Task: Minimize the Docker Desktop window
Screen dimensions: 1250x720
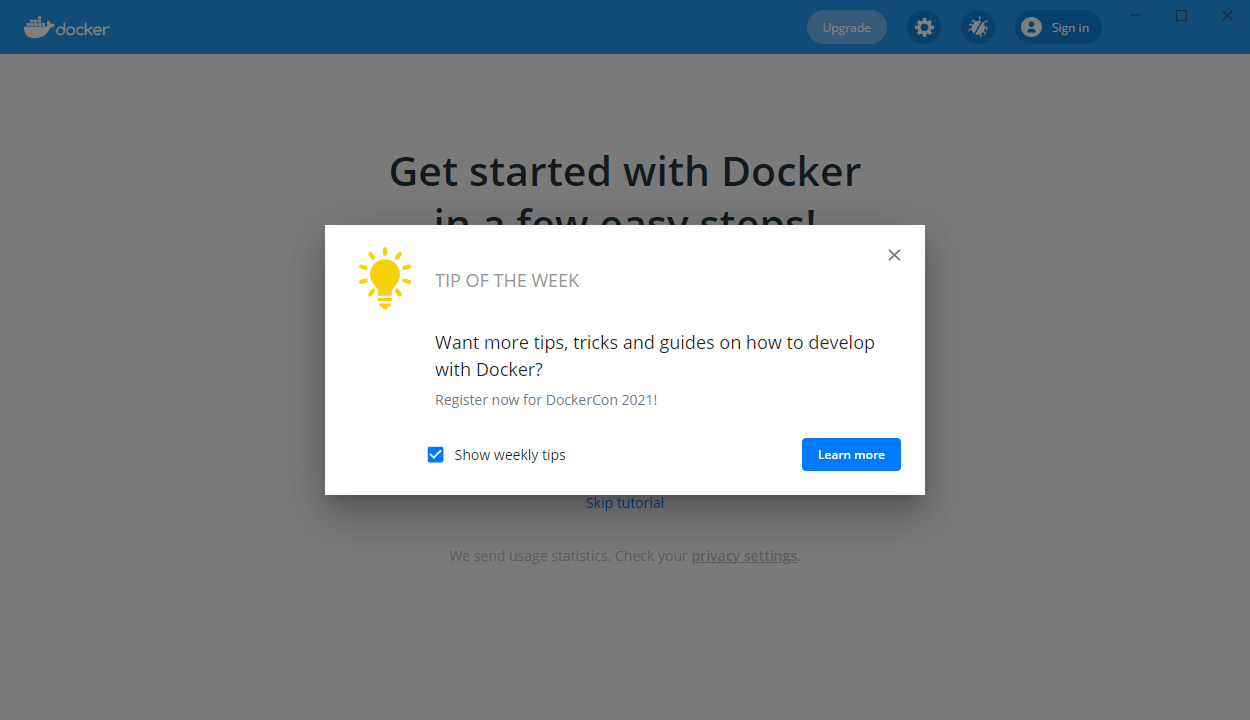Action: pyautogui.click(x=1136, y=15)
